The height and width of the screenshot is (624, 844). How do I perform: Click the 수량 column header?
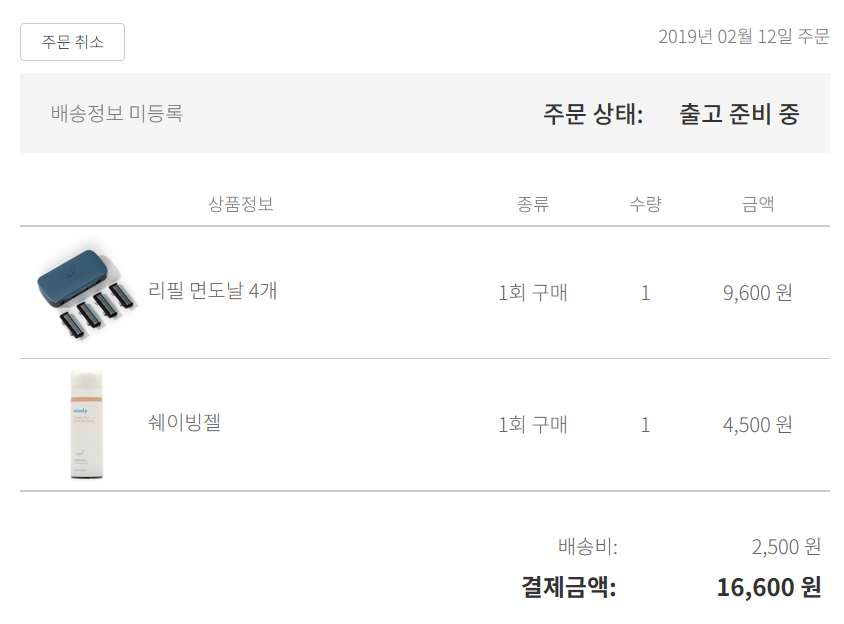645,204
